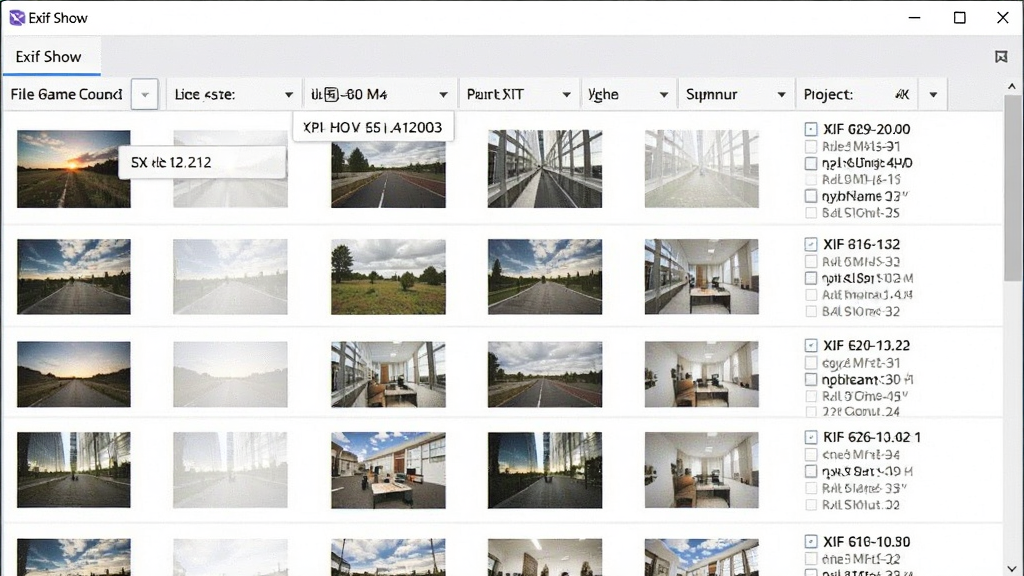This screenshot has height=576, width=1024.
Task: Select the sunset field thumbnail in XIF 629-20.00 row
Action: (x=74, y=169)
